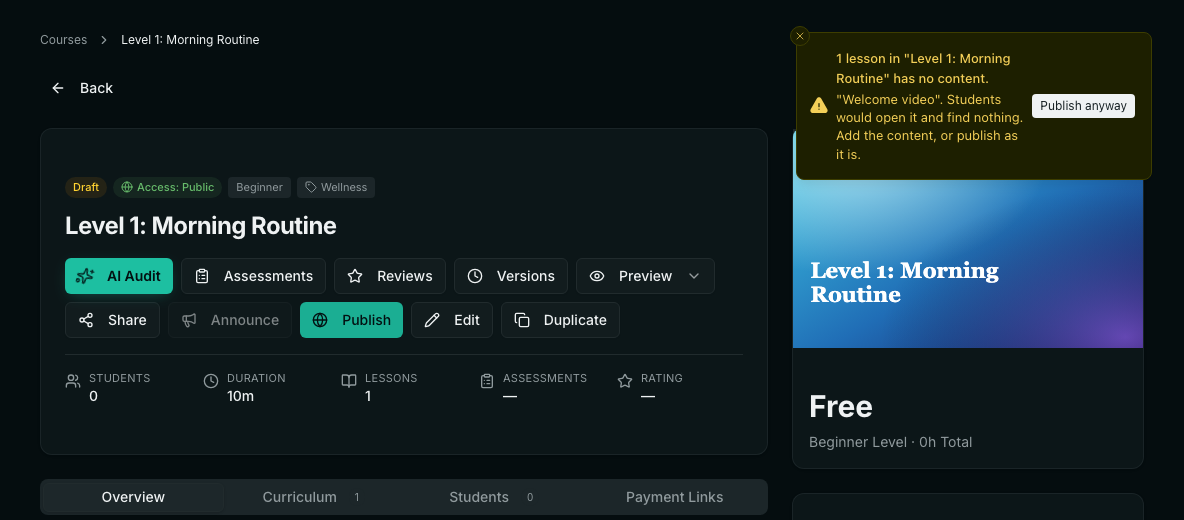Open the Reviews section
Image resolution: width=1184 pixels, height=520 pixels.
[x=390, y=276]
